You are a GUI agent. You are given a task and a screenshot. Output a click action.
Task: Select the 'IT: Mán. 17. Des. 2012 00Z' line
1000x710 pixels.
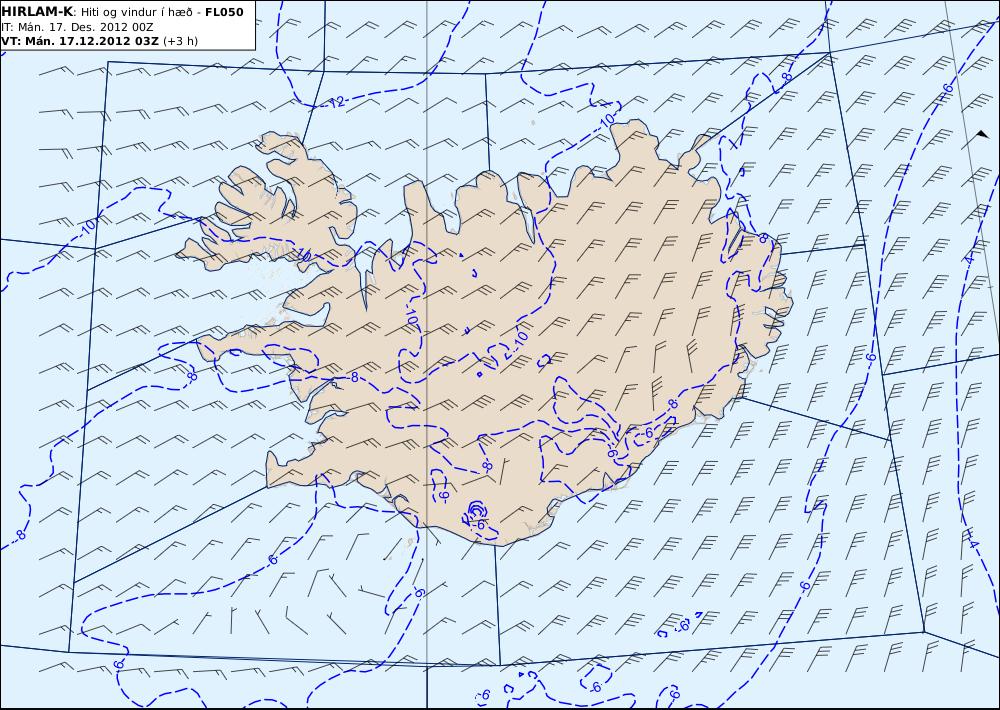pyautogui.click(x=77, y=27)
